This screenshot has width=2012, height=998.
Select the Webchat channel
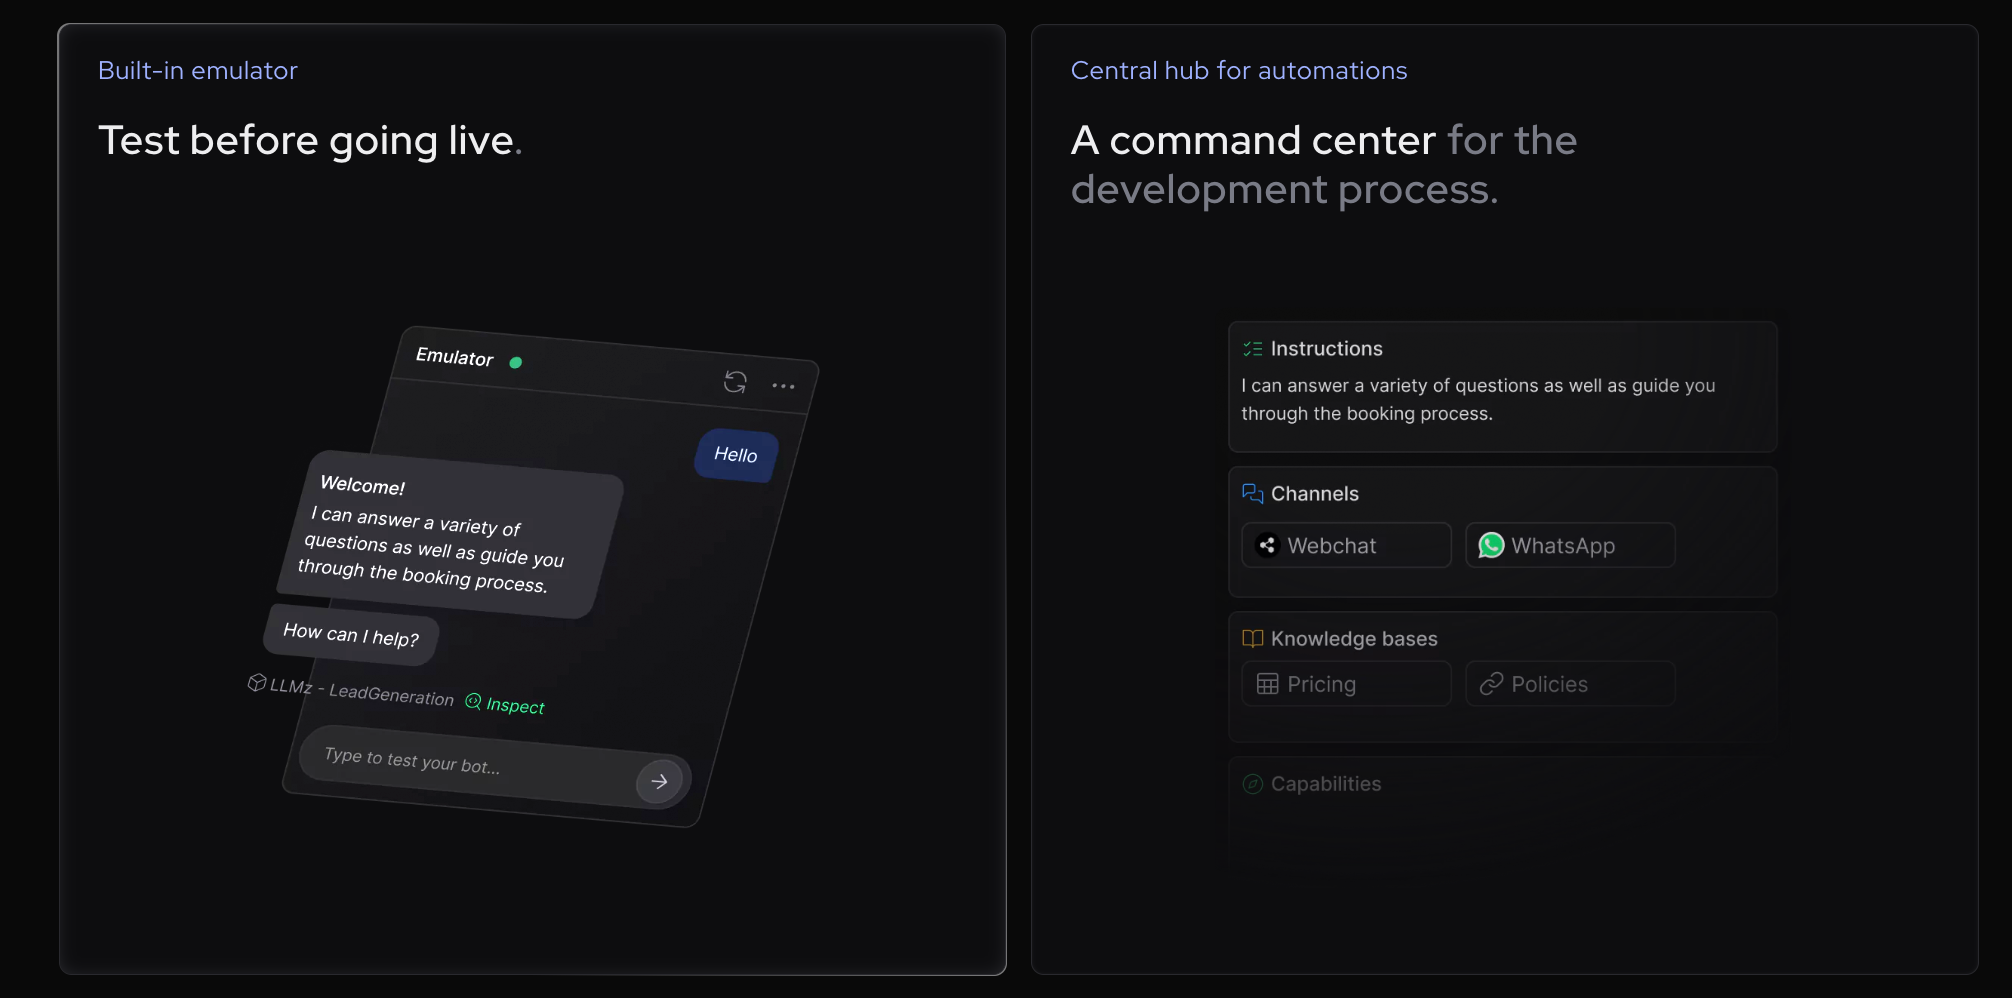pyautogui.click(x=1345, y=546)
